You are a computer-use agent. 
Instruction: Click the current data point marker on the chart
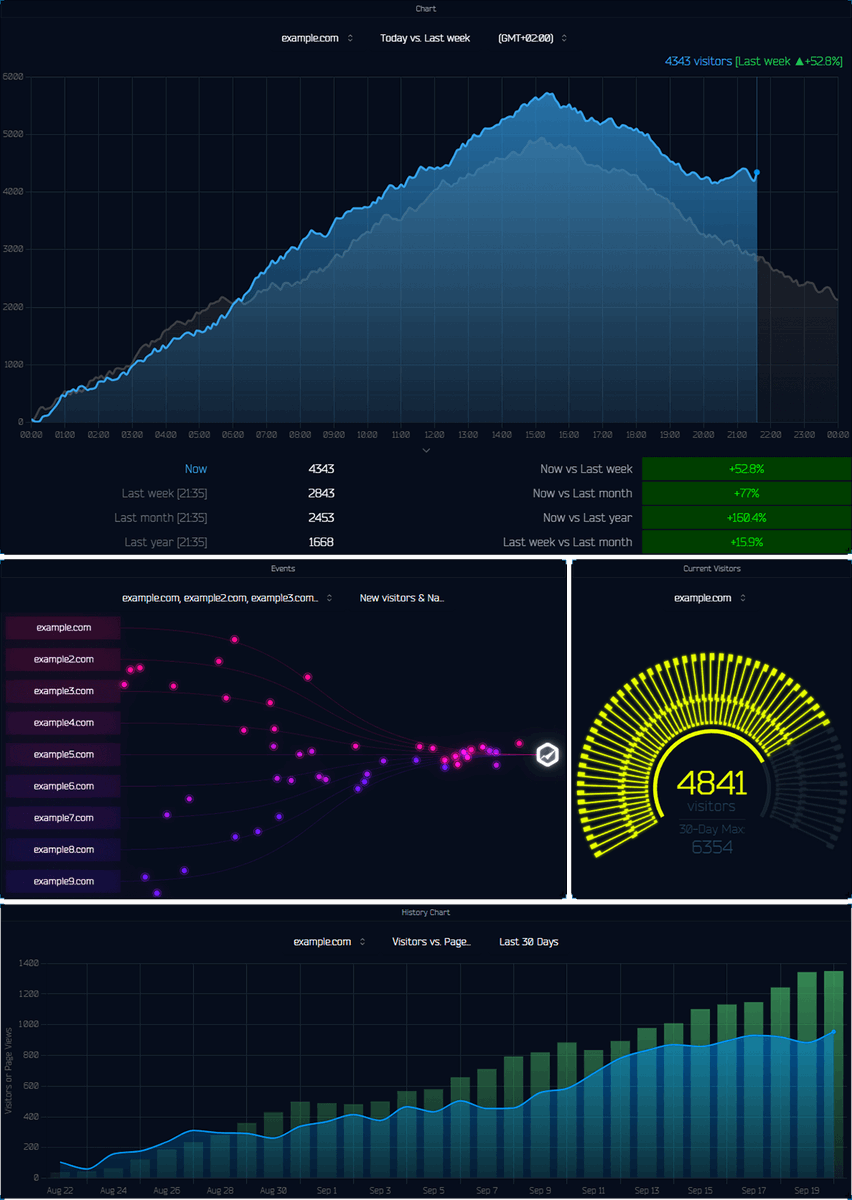(757, 173)
